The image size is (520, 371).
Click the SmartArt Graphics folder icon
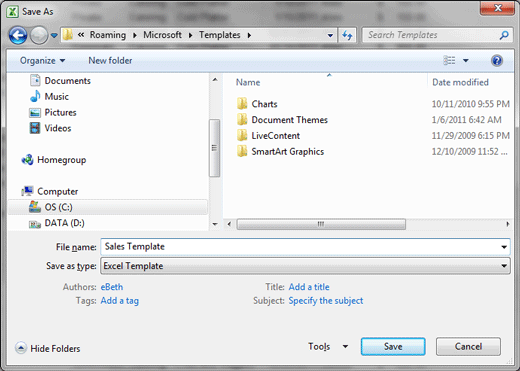[x=242, y=151]
